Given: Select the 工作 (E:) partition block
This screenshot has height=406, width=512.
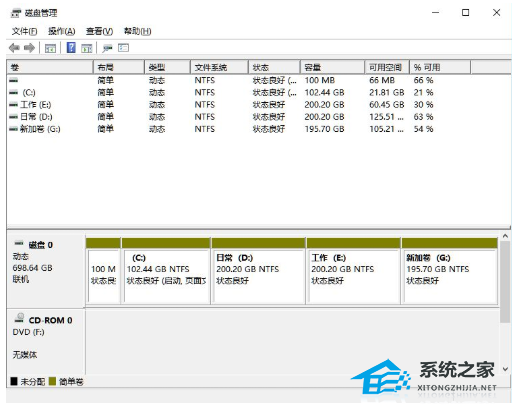Looking at the screenshot, I should click(x=353, y=271).
